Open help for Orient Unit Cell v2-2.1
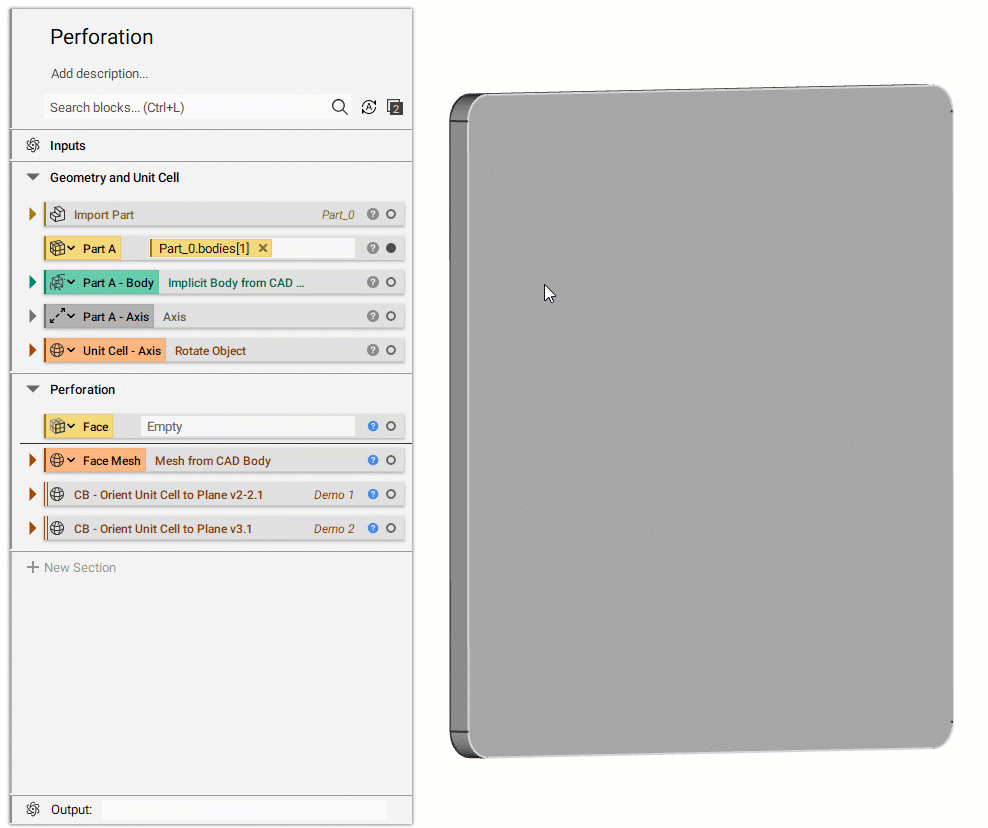988x828 pixels. 373,495
